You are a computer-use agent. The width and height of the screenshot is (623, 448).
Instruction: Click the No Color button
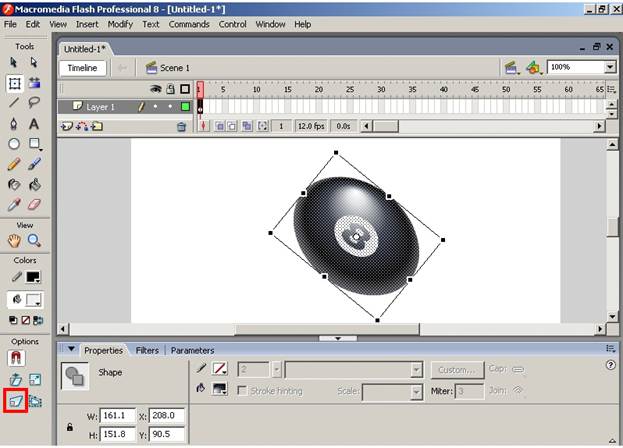26,320
